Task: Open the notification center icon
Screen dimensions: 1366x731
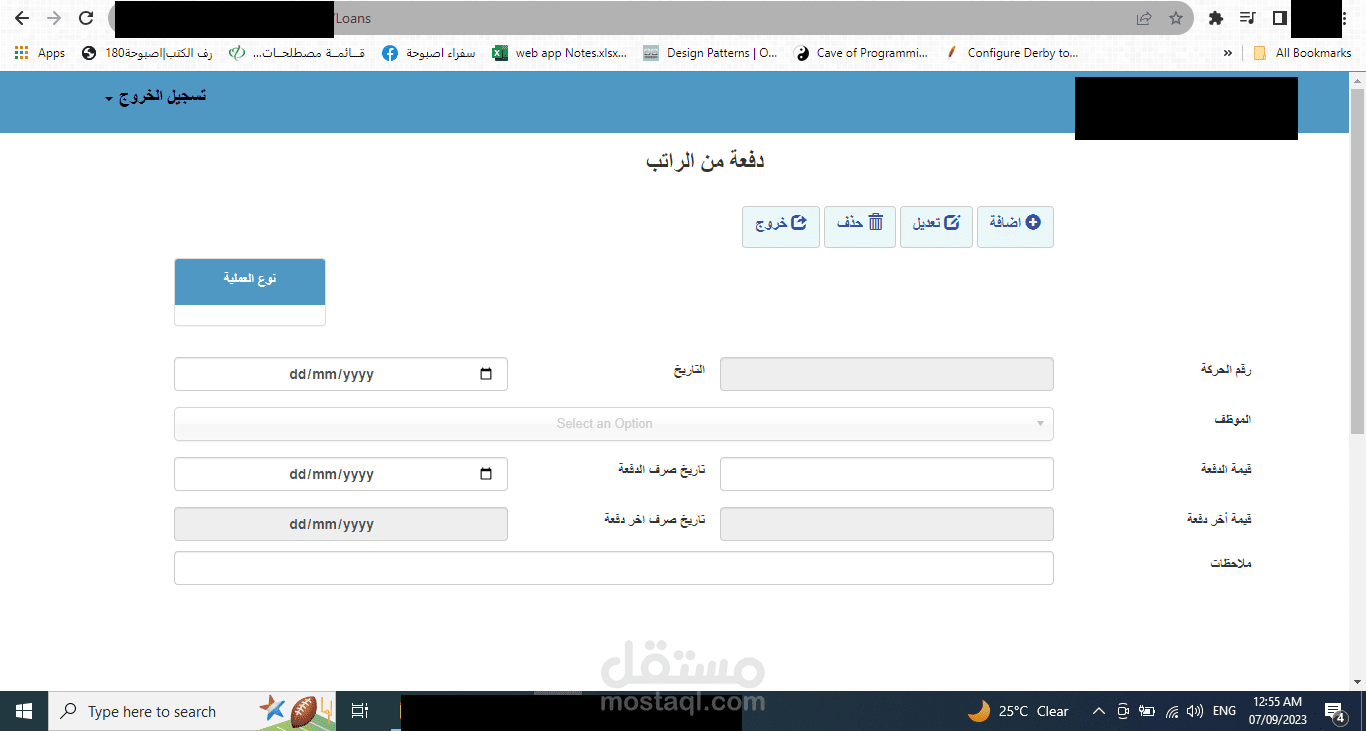Action: [x=1335, y=711]
